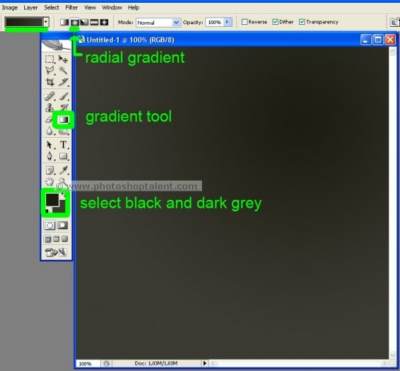Switch to Quick Mask mode
400x371 pixels.
(x=63, y=226)
